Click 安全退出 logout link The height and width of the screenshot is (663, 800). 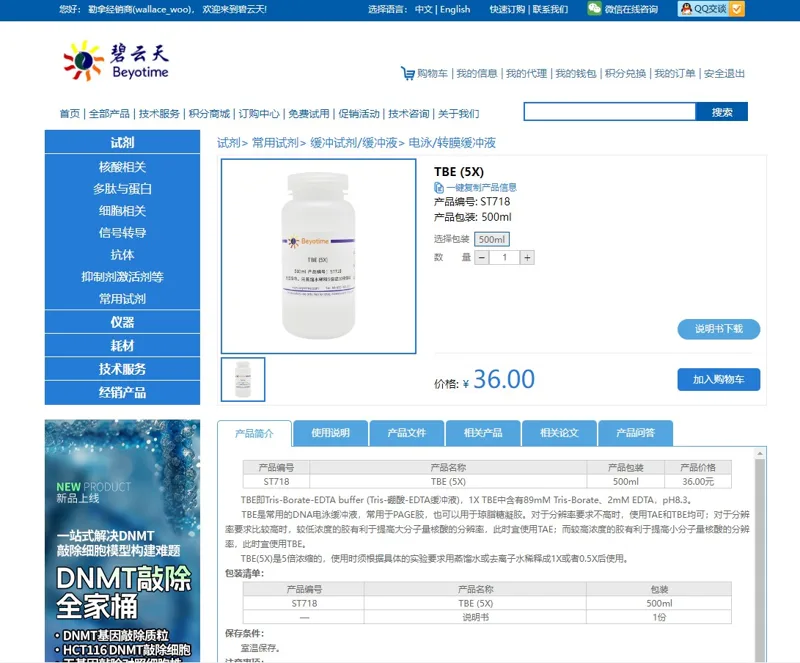point(724,73)
